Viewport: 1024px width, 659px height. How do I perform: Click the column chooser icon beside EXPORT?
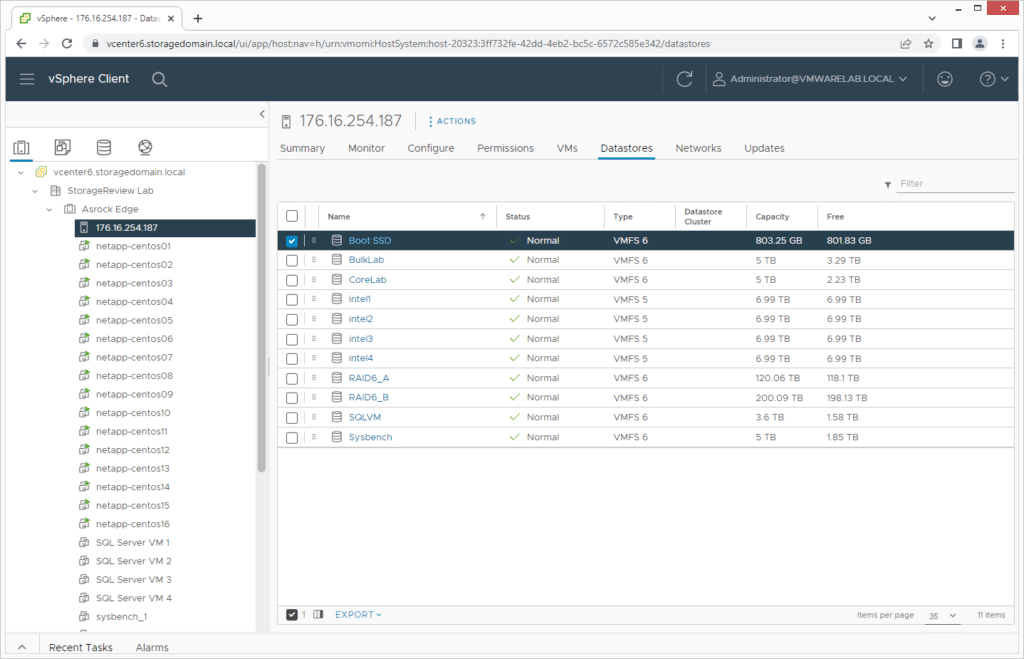(x=318, y=615)
